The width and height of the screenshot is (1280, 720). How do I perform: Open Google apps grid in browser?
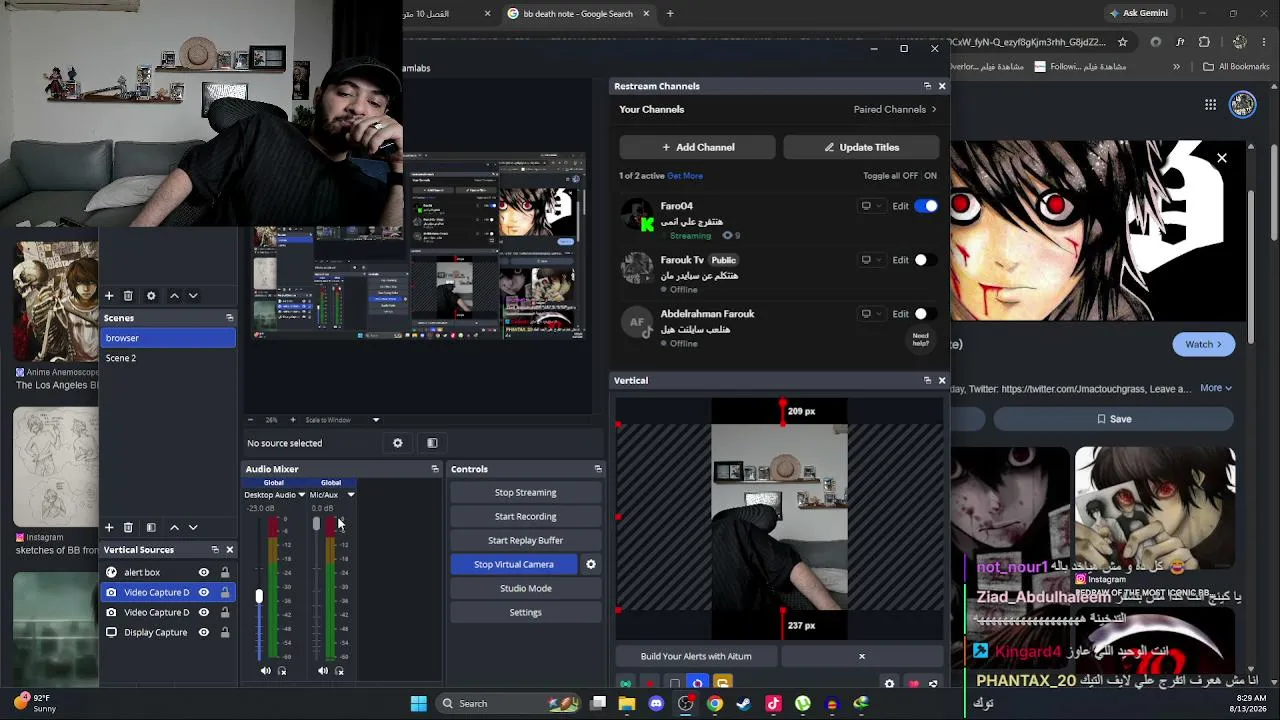coord(1211,104)
